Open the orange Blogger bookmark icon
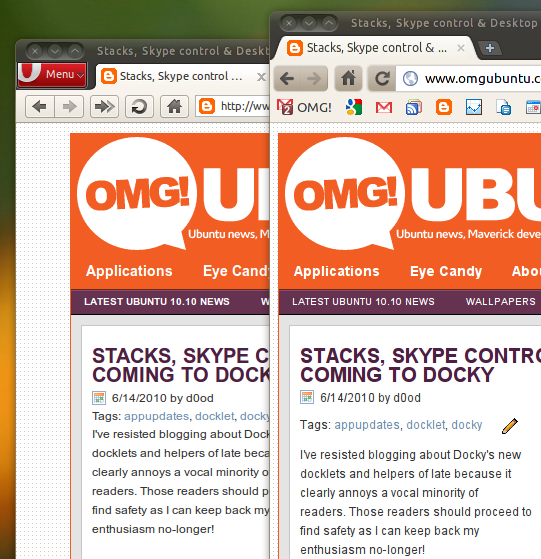 point(444,107)
